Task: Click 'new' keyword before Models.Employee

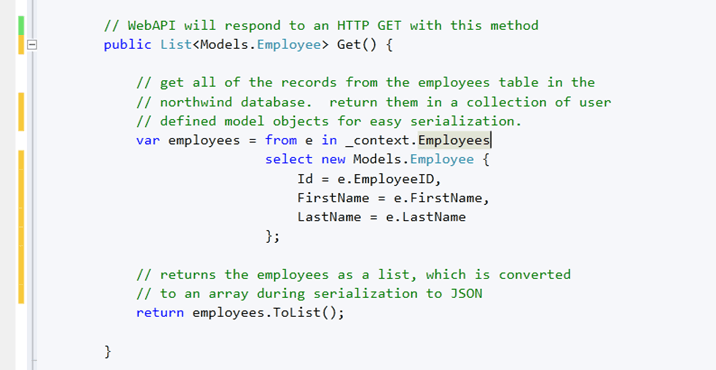Action: click(333, 159)
